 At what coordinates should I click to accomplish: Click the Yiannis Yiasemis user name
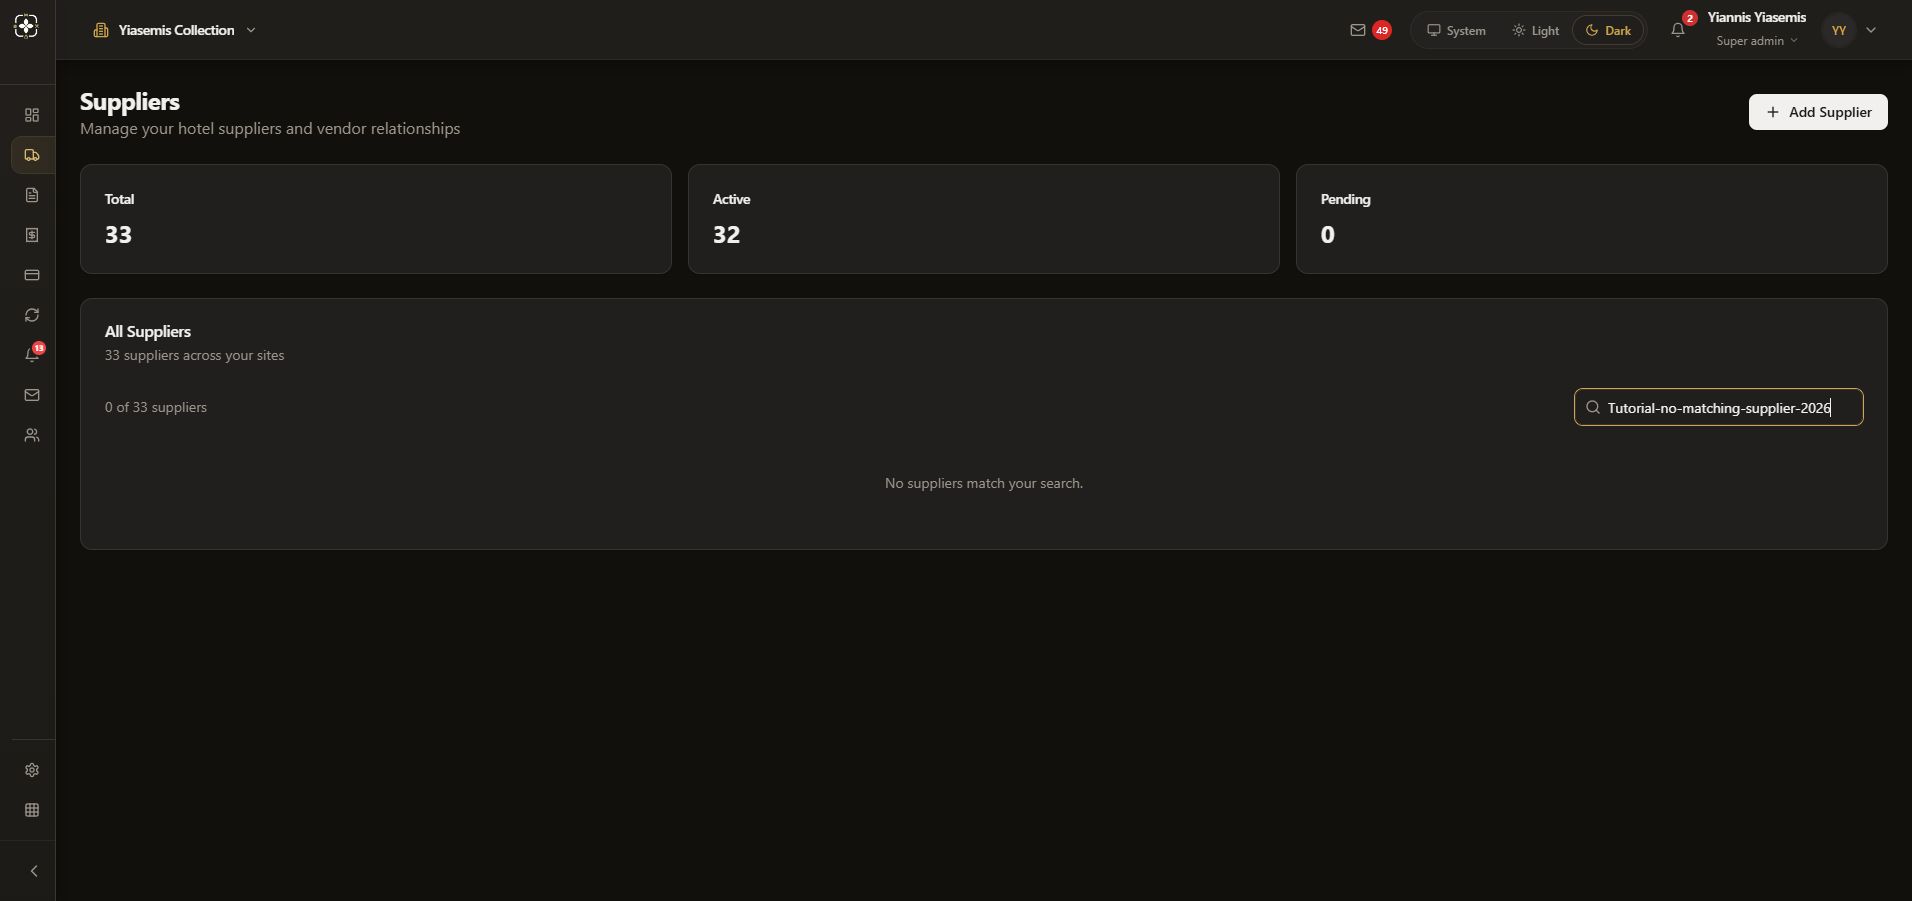point(1757,17)
